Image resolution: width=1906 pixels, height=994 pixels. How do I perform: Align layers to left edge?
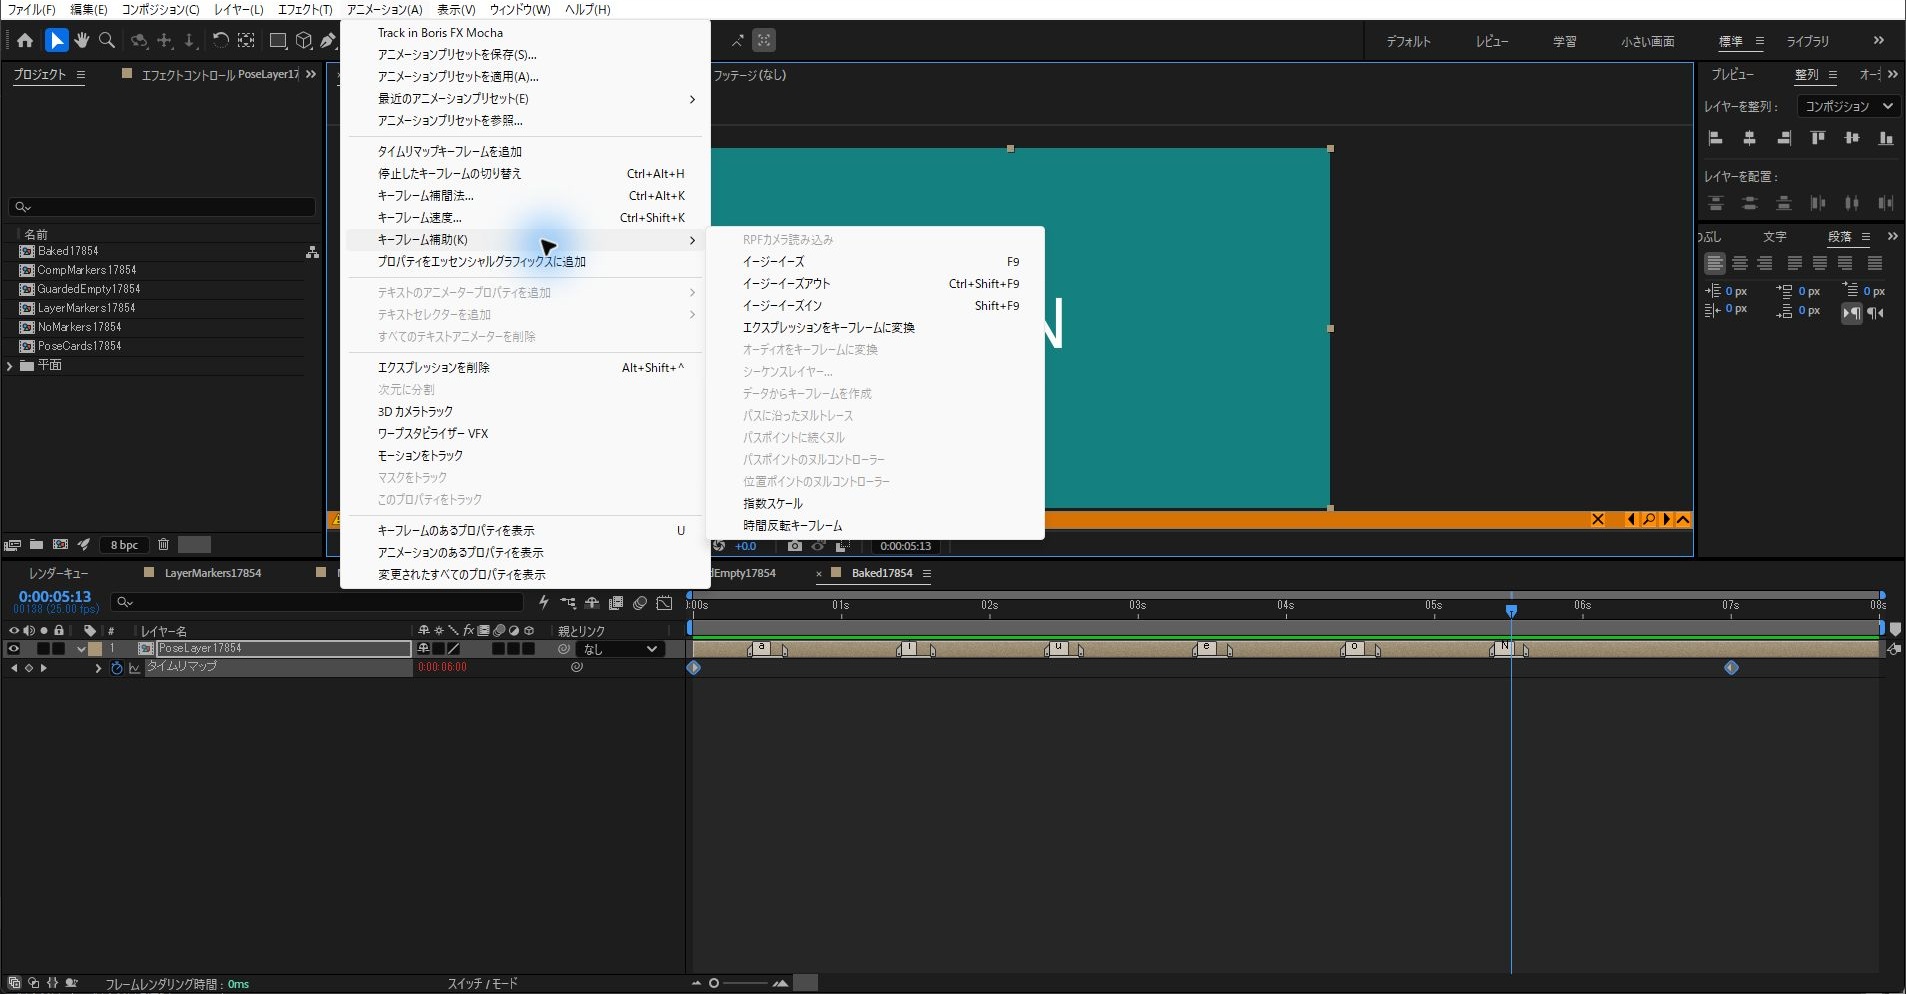pos(1716,138)
